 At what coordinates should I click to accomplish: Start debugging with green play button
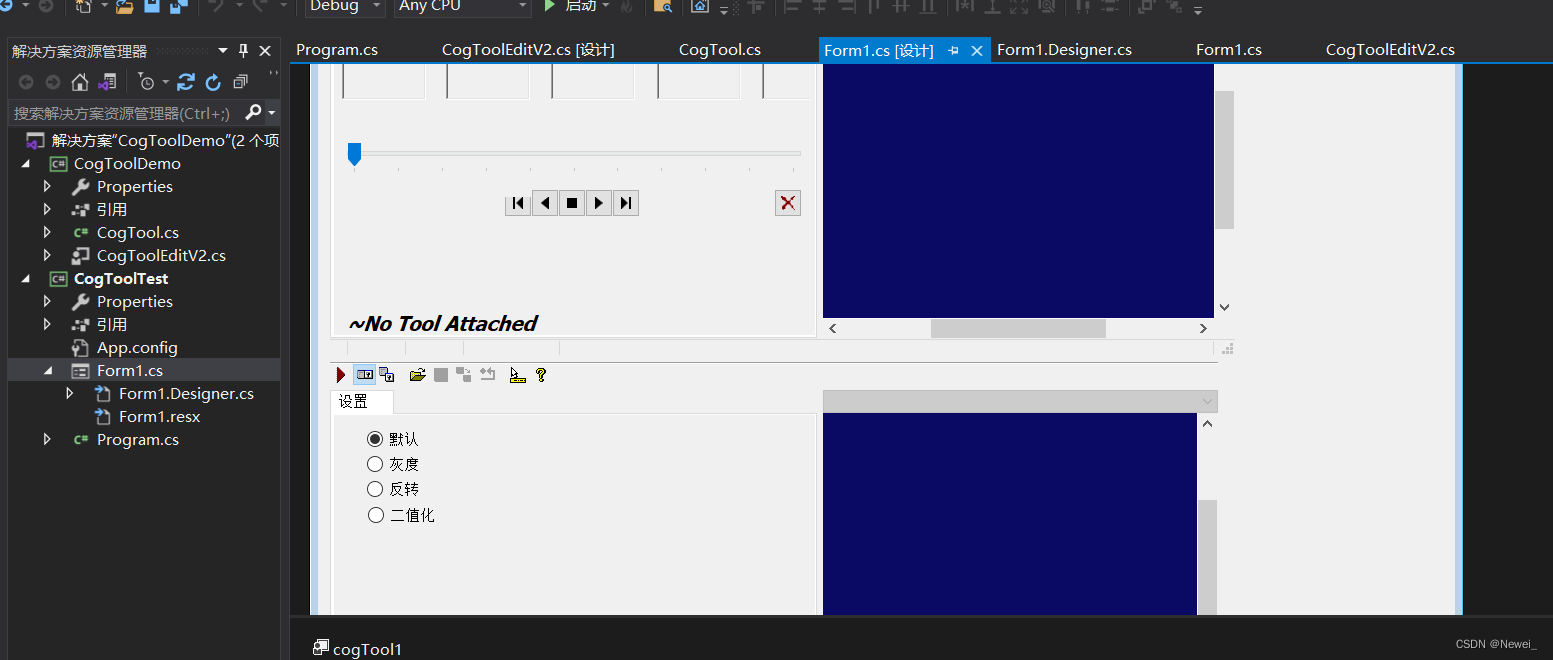550,6
